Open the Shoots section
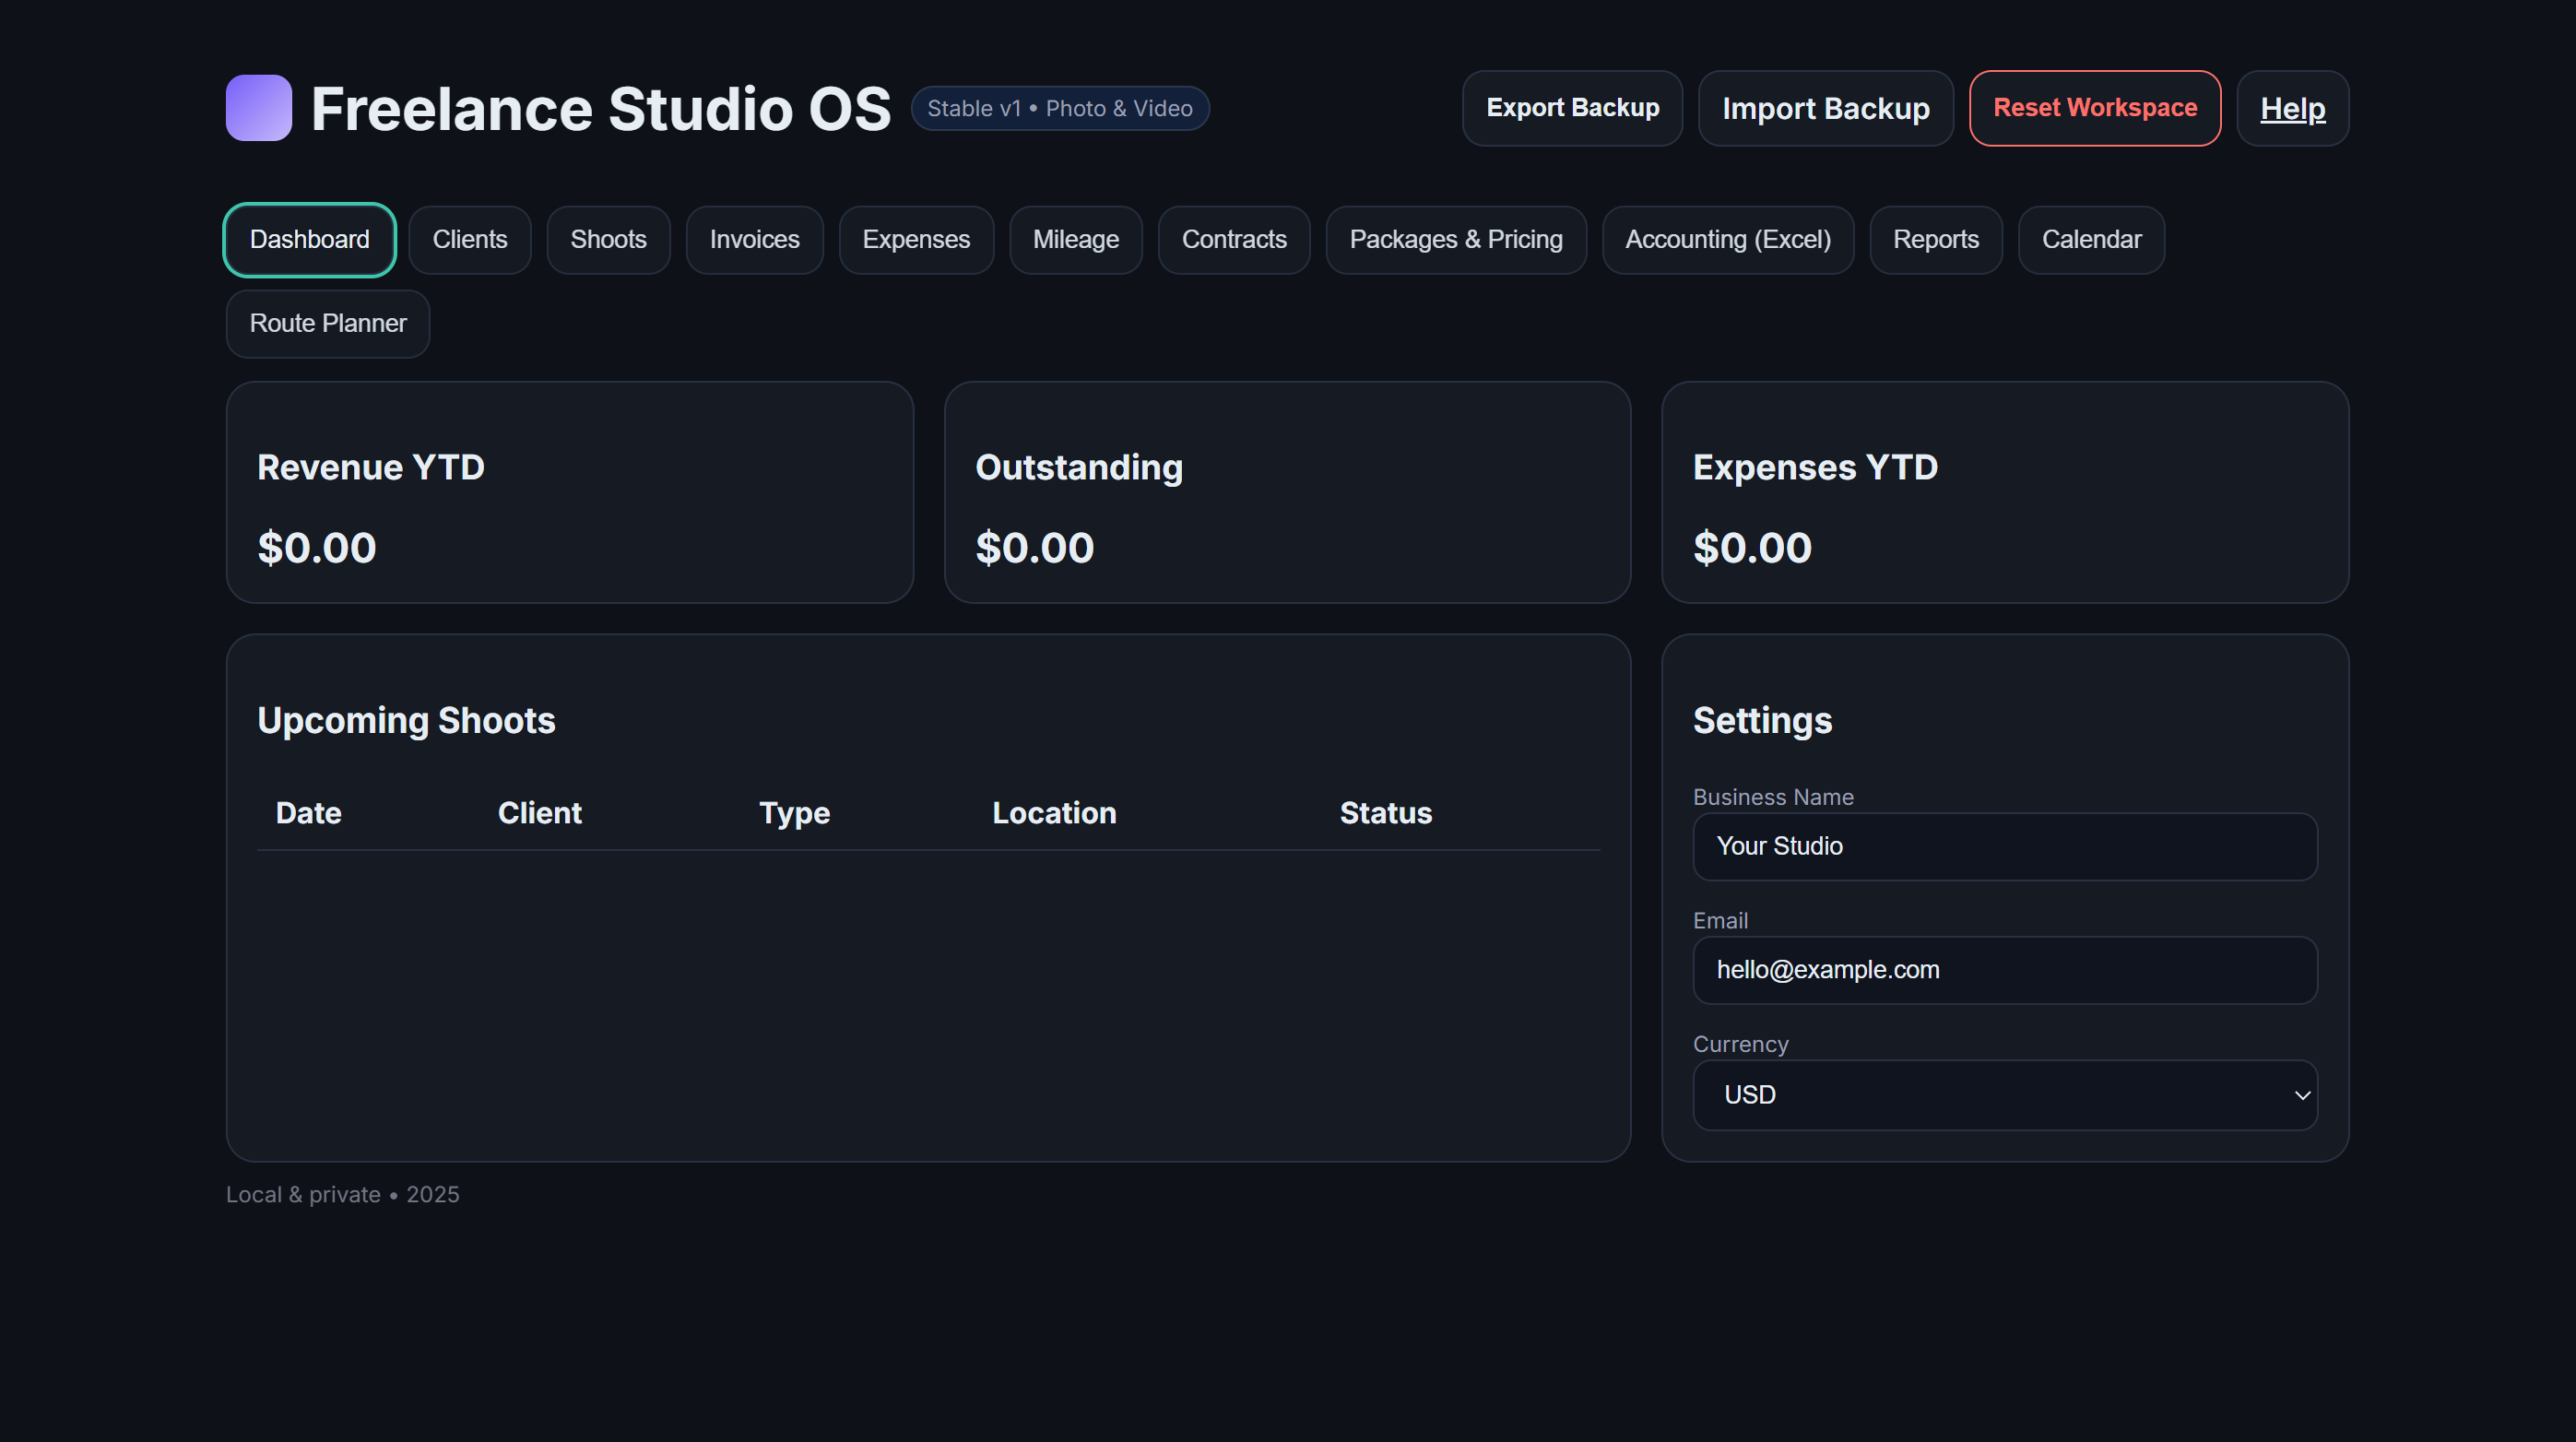Image resolution: width=2576 pixels, height=1442 pixels. tap(608, 240)
